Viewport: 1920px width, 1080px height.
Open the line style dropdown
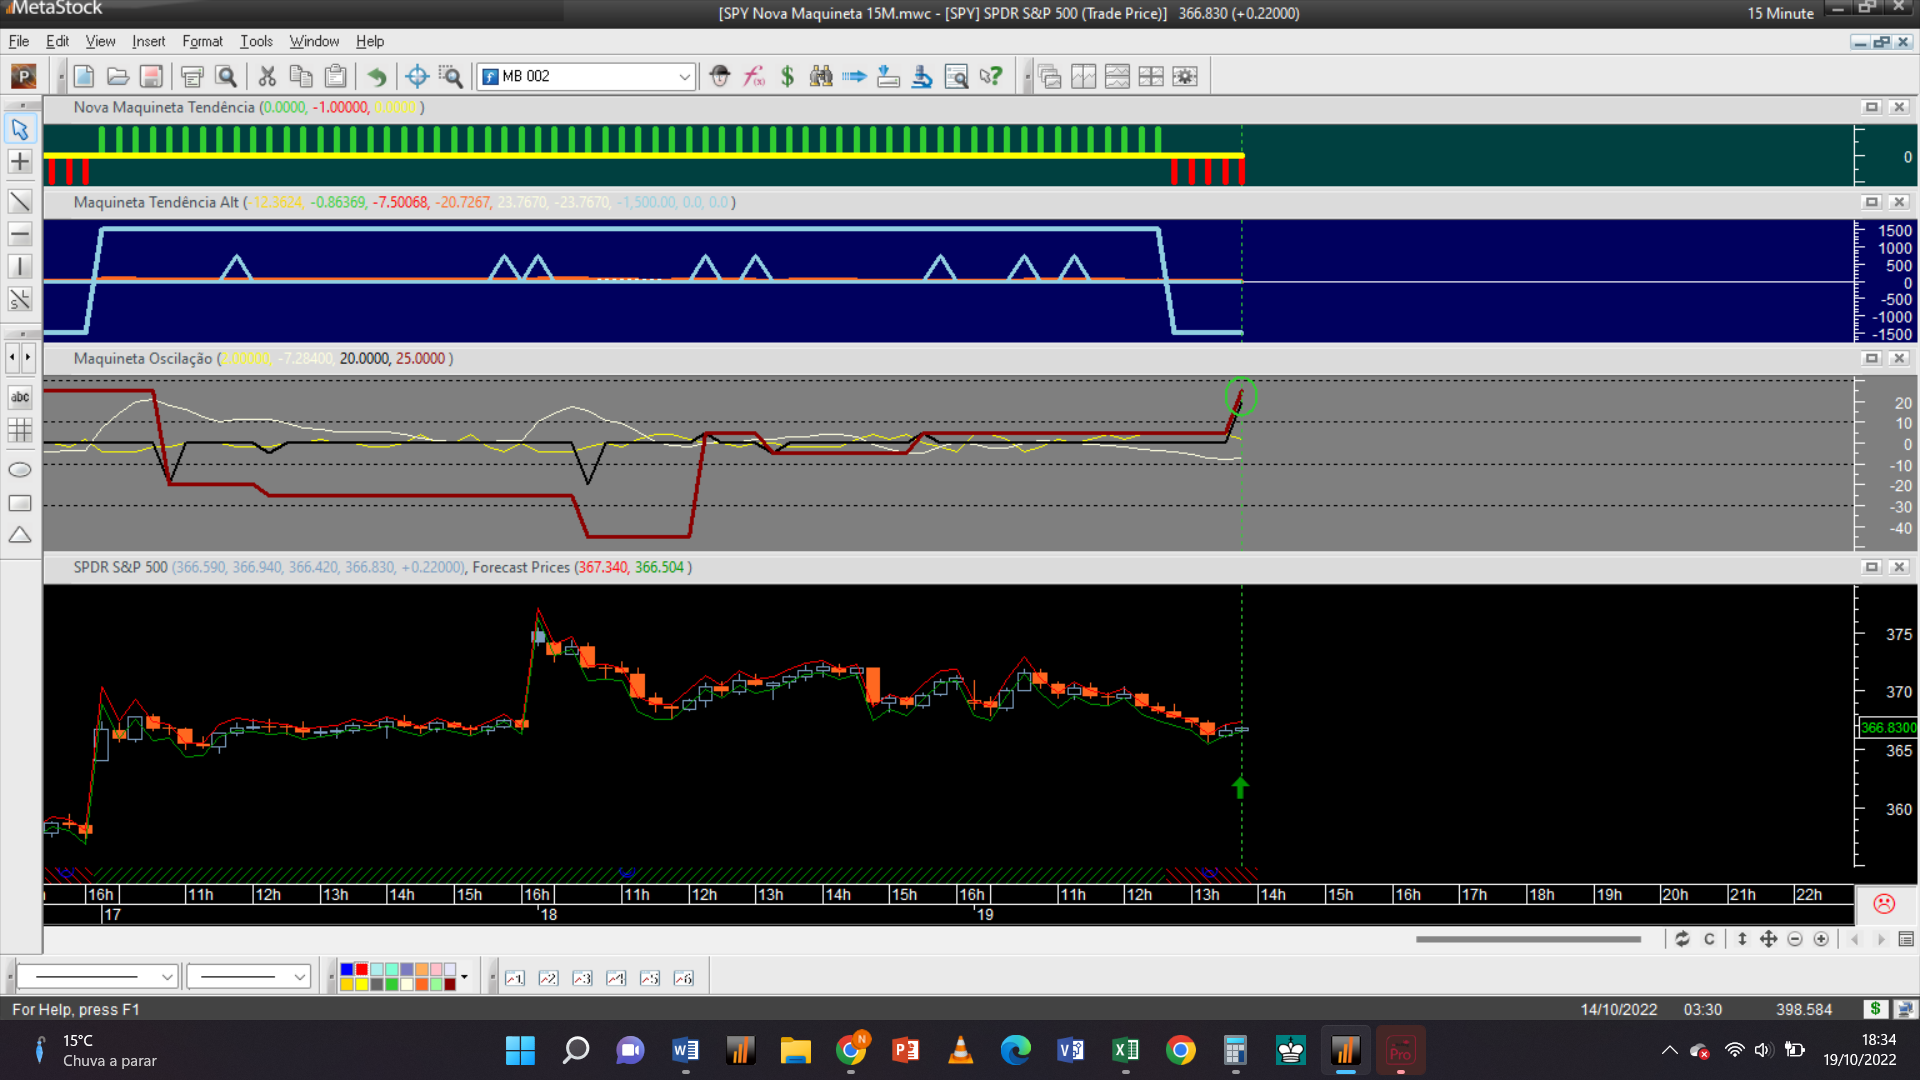pyautogui.click(x=167, y=977)
